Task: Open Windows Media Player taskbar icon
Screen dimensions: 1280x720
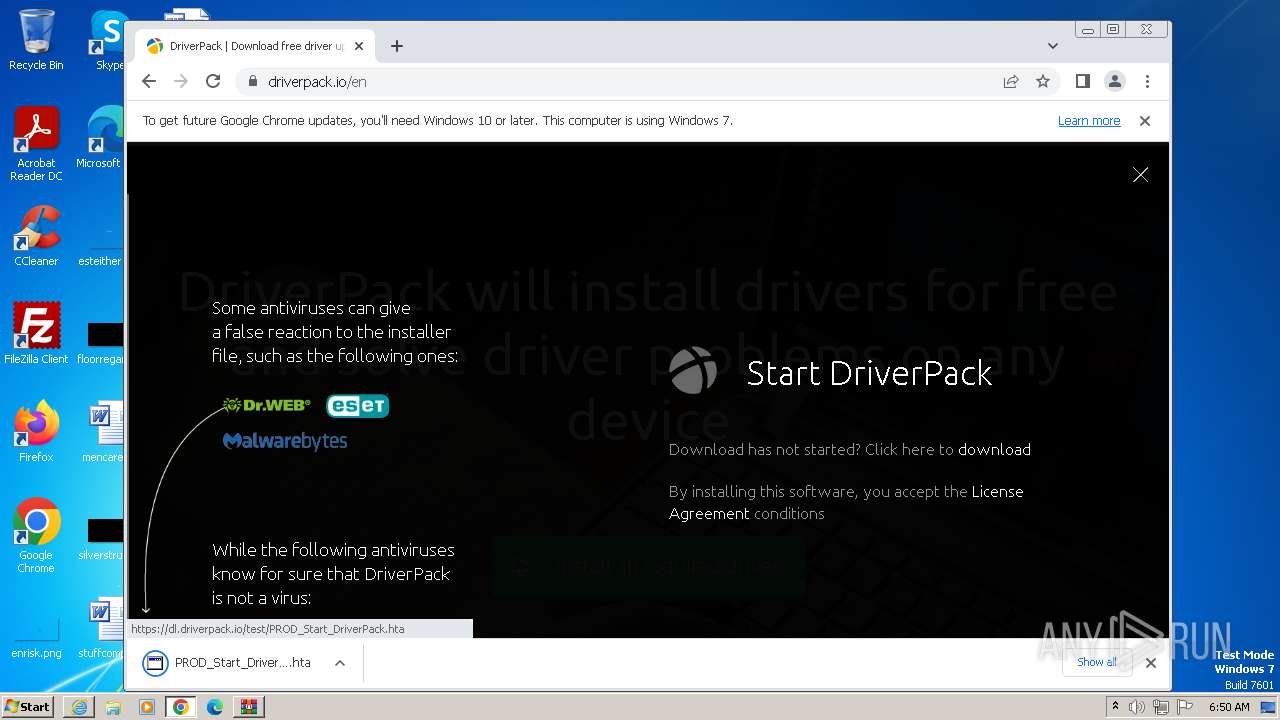Action: pyautogui.click(x=147, y=707)
